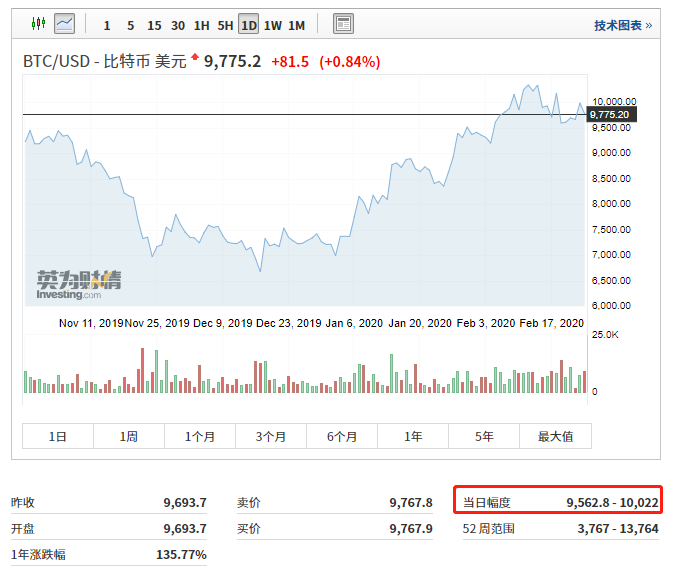
Task: Choose the 15 minute interval
Action: point(154,25)
